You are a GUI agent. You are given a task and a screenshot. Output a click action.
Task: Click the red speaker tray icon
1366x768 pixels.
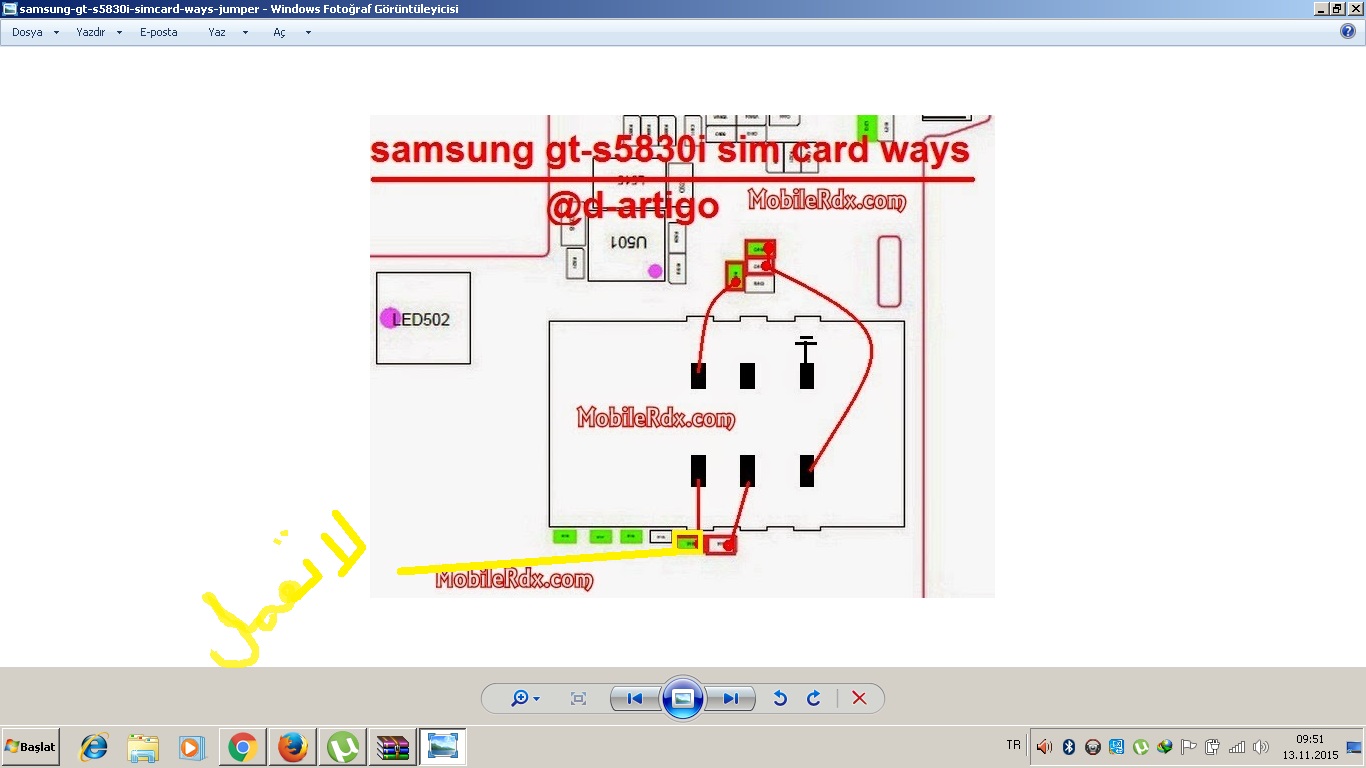coord(1044,747)
